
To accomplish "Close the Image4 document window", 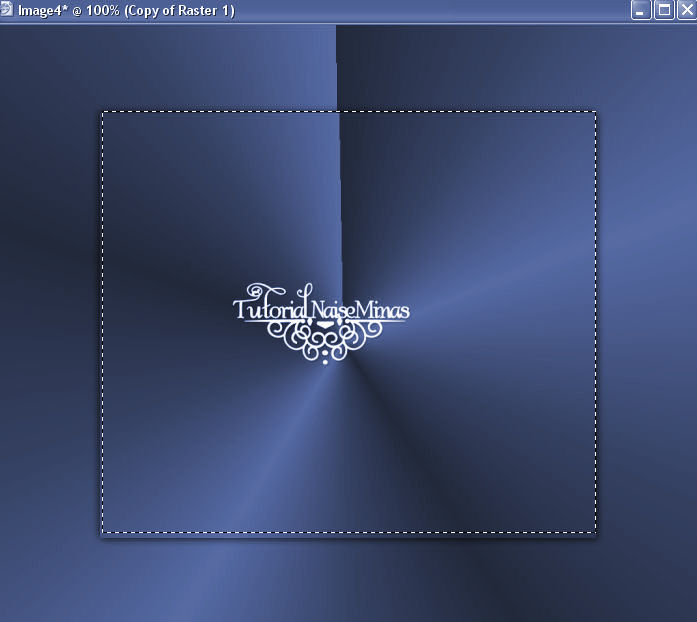I will pos(687,10).
